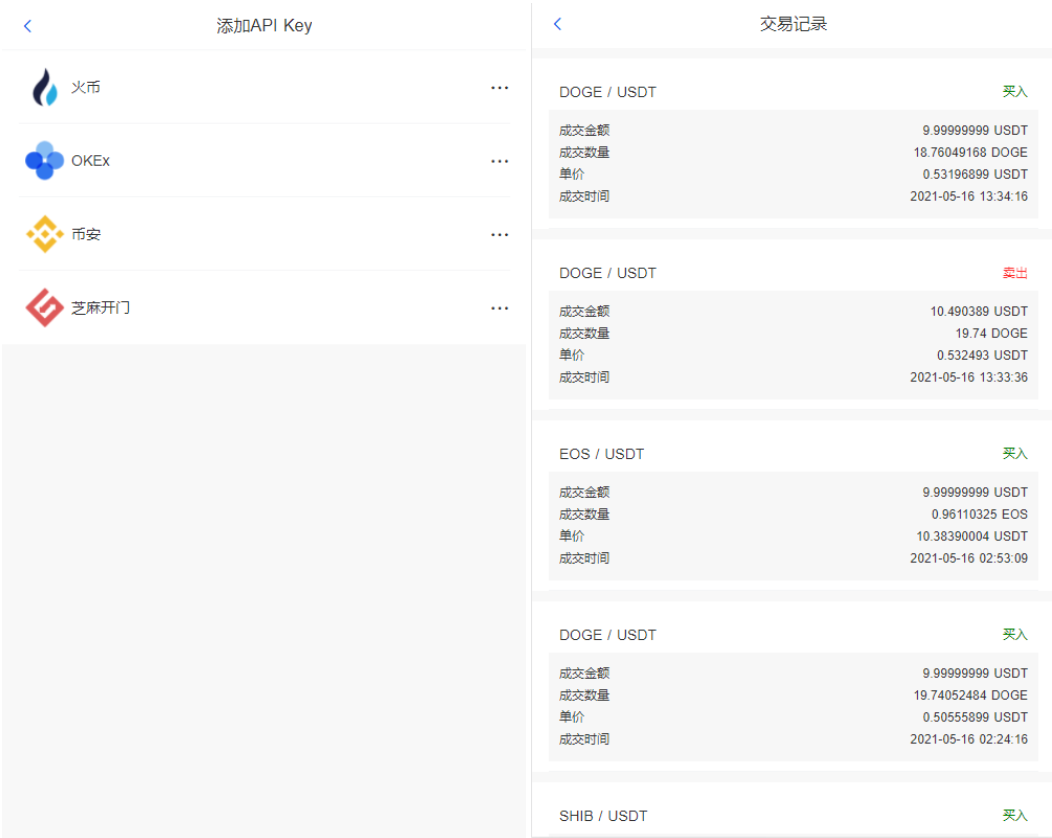Select the 芝麻开门 exchange name
Viewport: 1052px width, 838px height.
(101, 308)
